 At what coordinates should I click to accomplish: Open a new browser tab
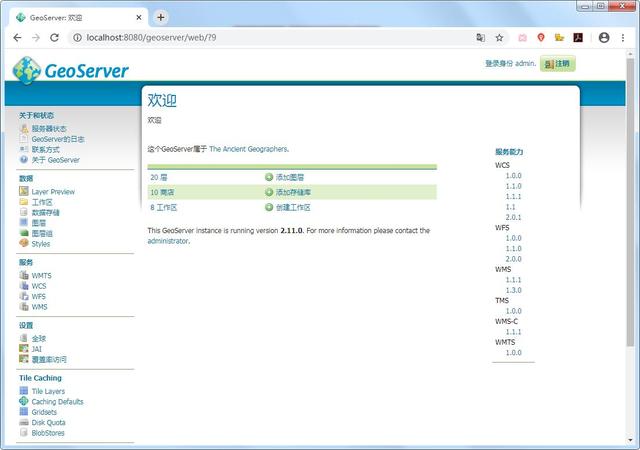160,17
